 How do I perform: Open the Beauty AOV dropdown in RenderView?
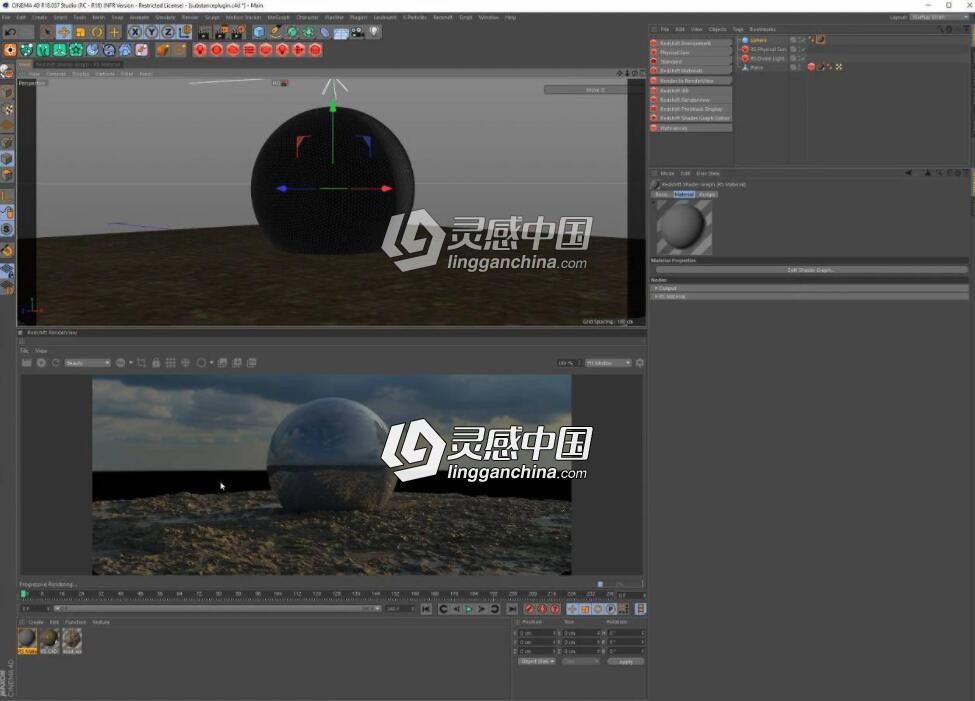tap(87, 363)
